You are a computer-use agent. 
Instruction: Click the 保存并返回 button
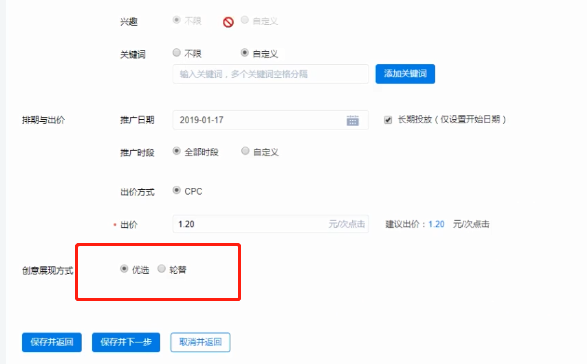pos(52,342)
